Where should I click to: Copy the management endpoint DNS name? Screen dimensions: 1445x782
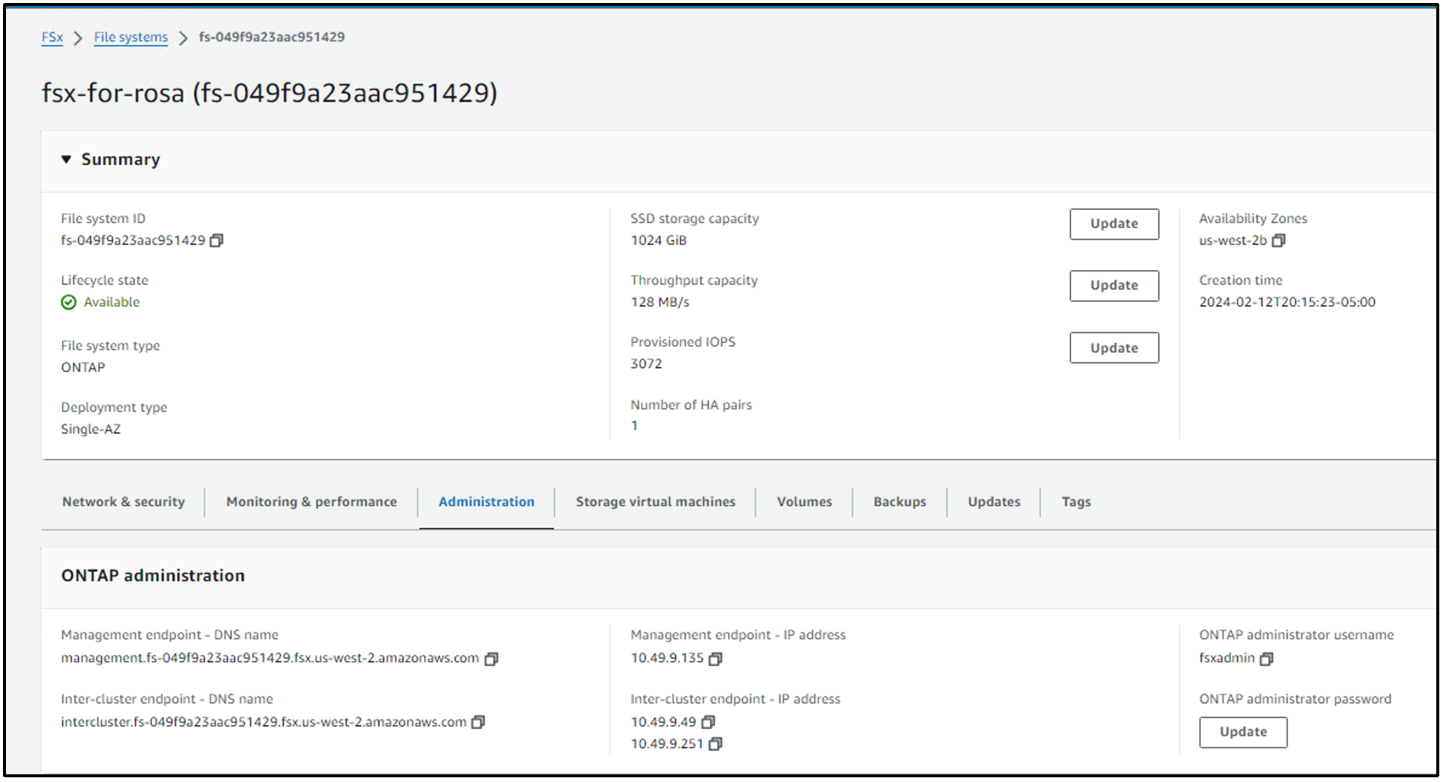(491, 659)
